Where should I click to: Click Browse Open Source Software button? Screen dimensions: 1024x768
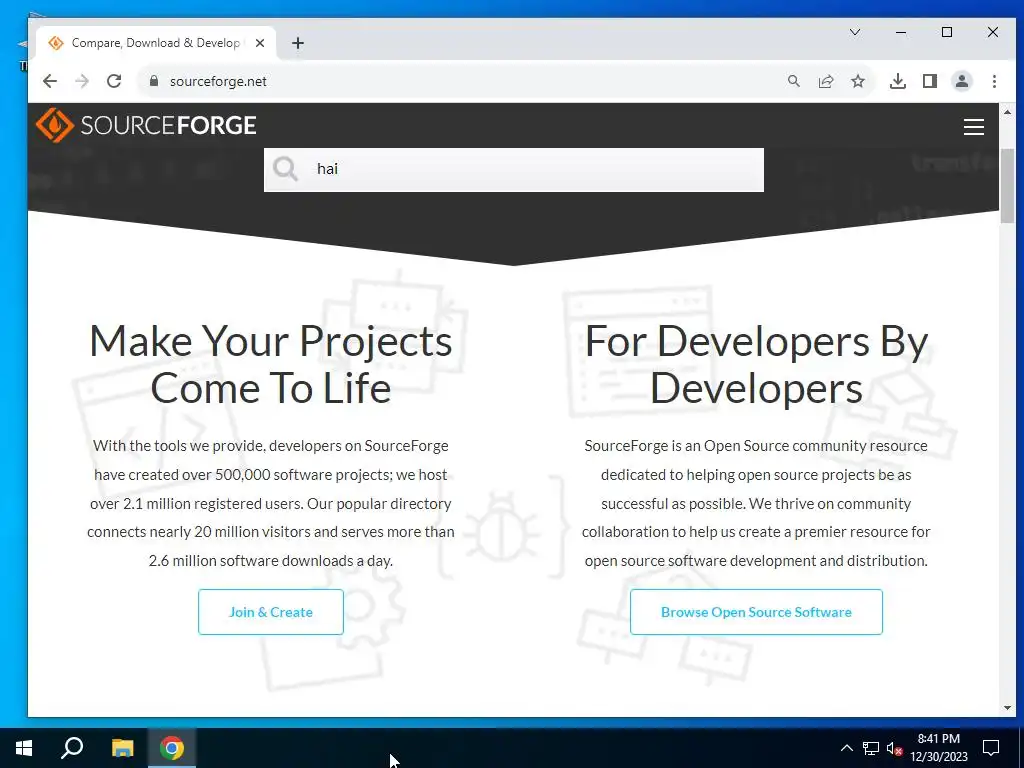756,612
